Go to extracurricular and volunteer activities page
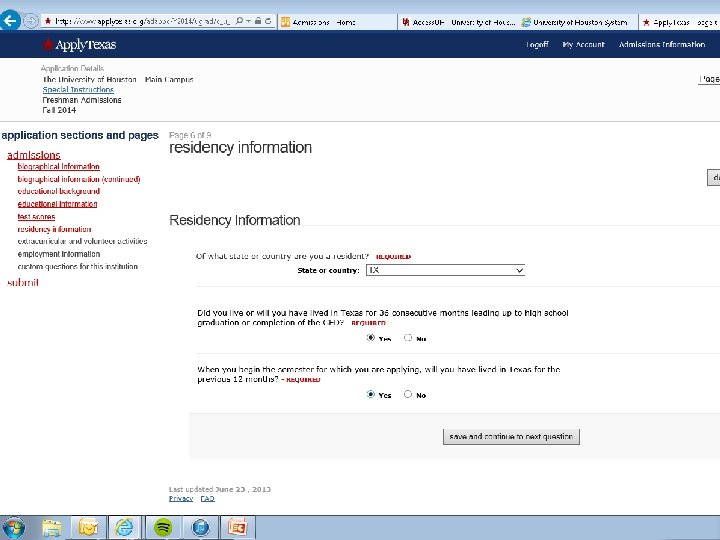 [x=82, y=241]
